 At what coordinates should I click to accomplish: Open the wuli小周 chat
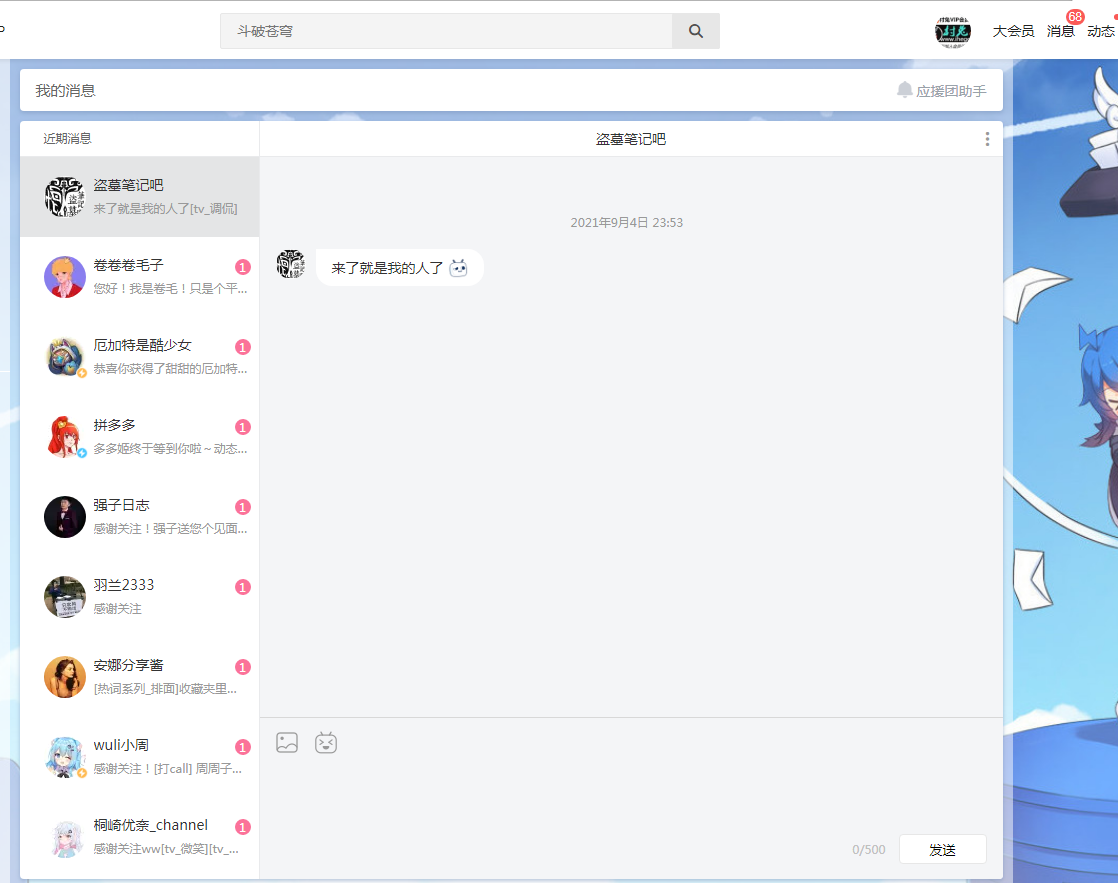click(x=139, y=757)
